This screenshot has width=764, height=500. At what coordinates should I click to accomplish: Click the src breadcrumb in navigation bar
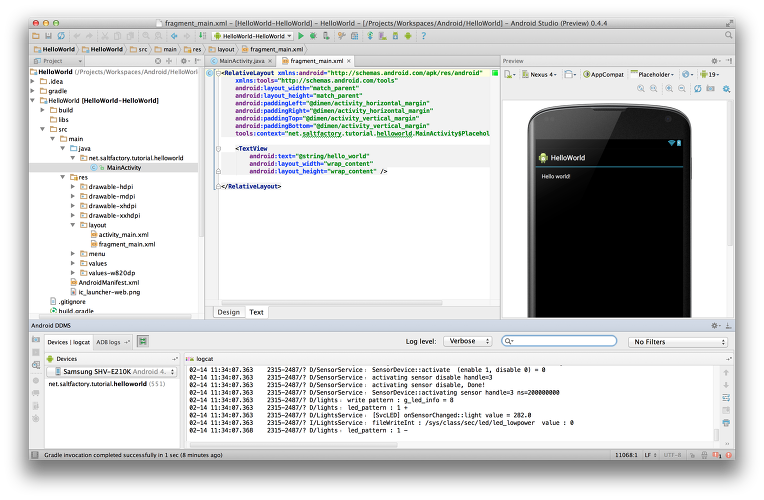[x=138, y=49]
